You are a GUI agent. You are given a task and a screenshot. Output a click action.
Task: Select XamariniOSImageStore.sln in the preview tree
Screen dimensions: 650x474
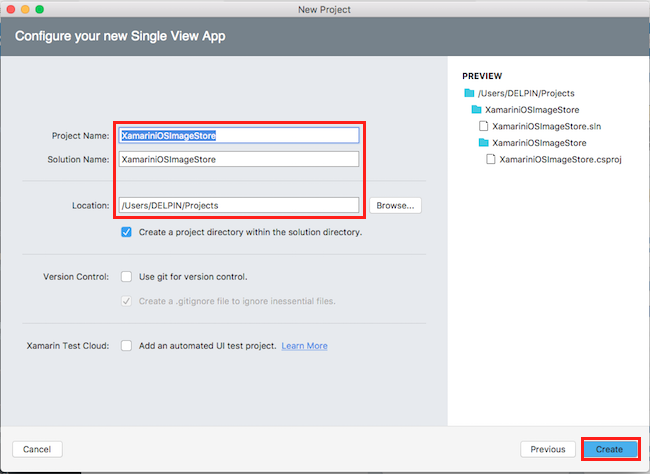[x=546, y=126]
